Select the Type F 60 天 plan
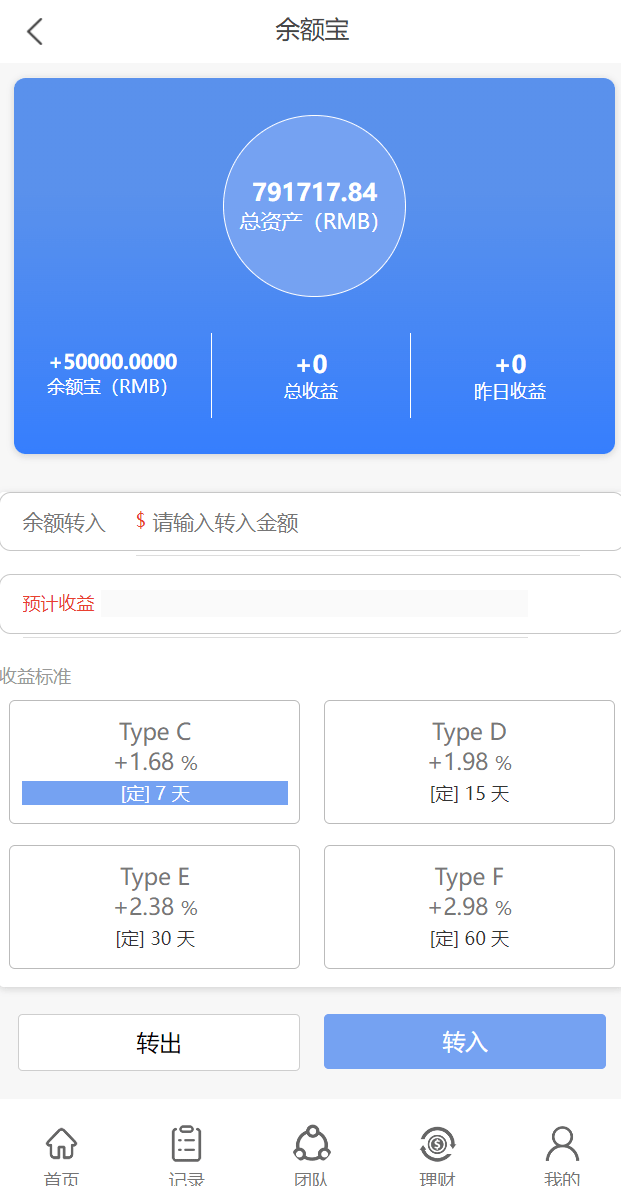The width and height of the screenshot is (621, 1186). [x=469, y=907]
